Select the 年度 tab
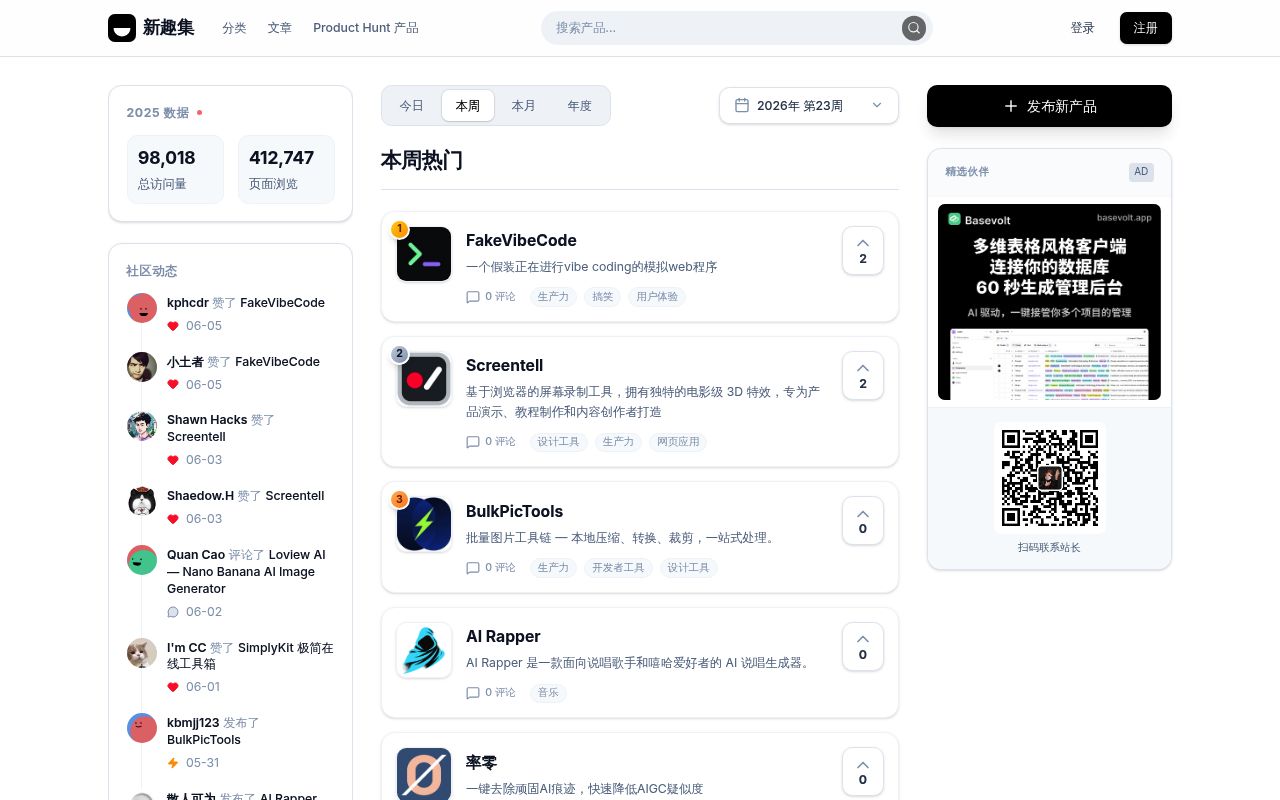 (580, 106)
